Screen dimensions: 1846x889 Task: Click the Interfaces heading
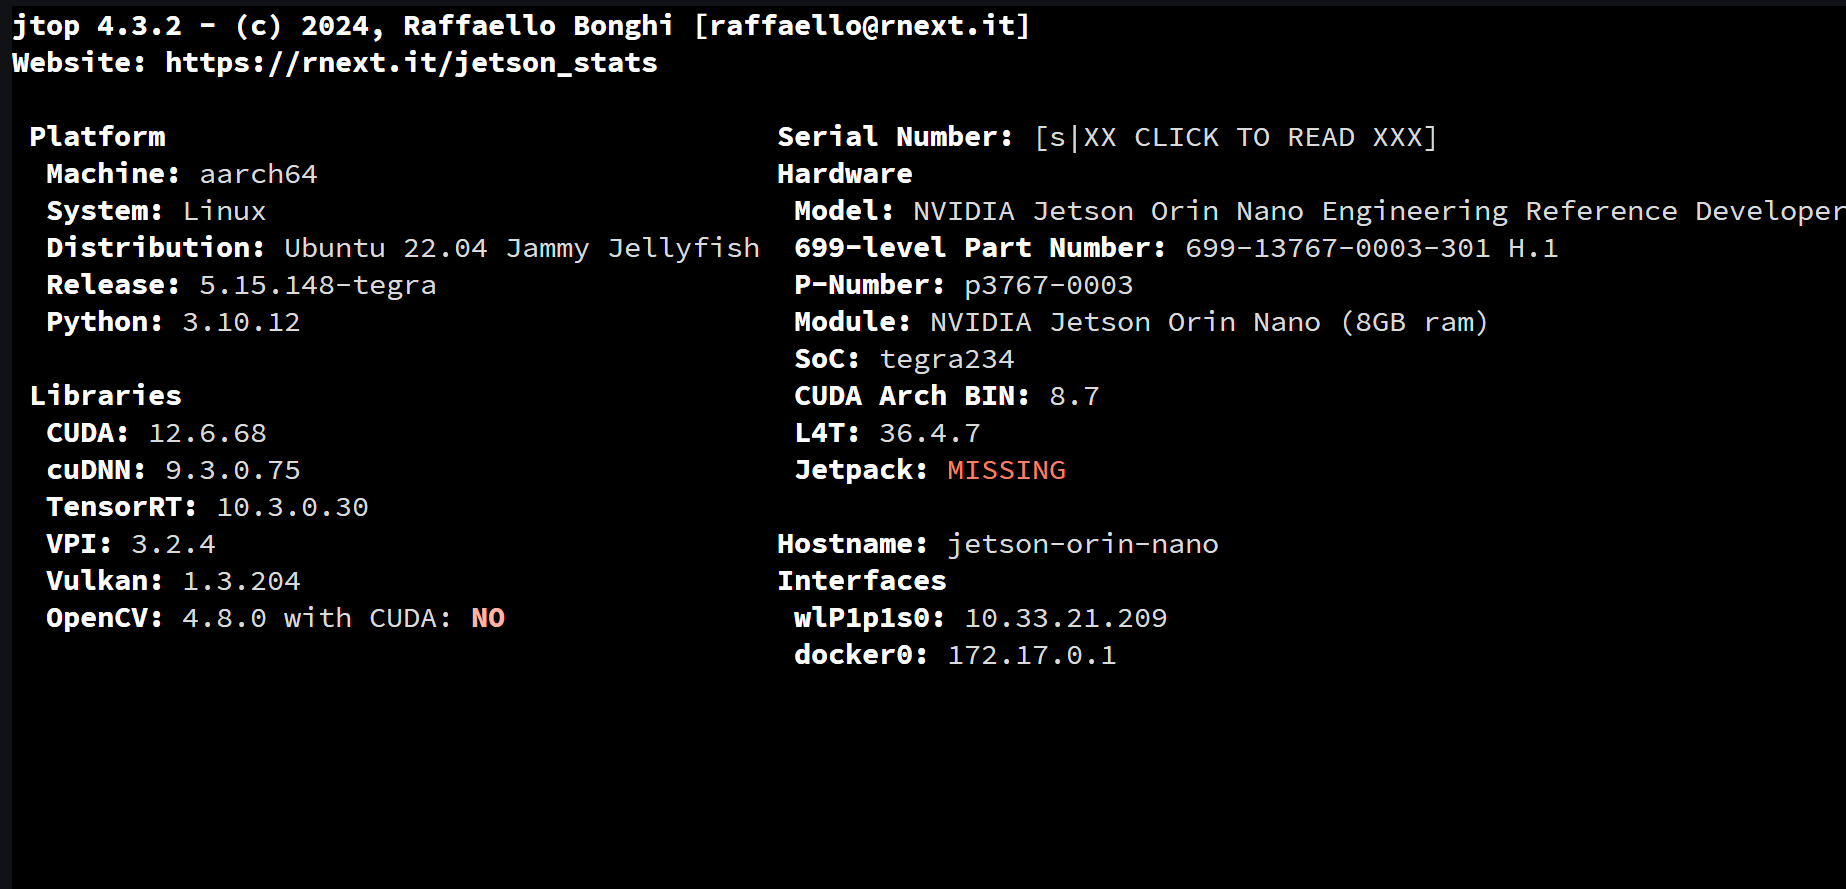[x=862, y=581]
